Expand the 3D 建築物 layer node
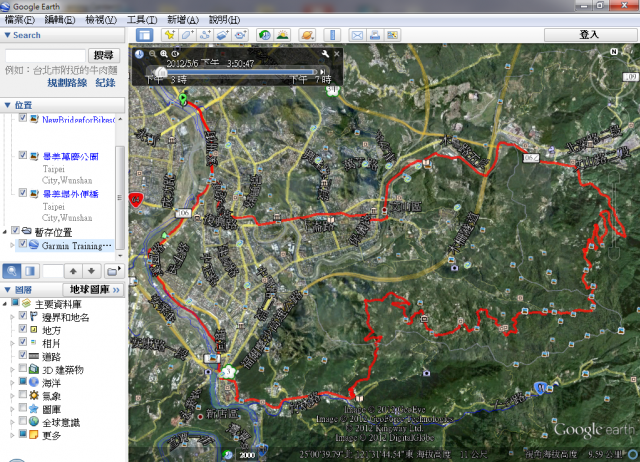This screenshot has height=462, width=640. pos(12,369)
